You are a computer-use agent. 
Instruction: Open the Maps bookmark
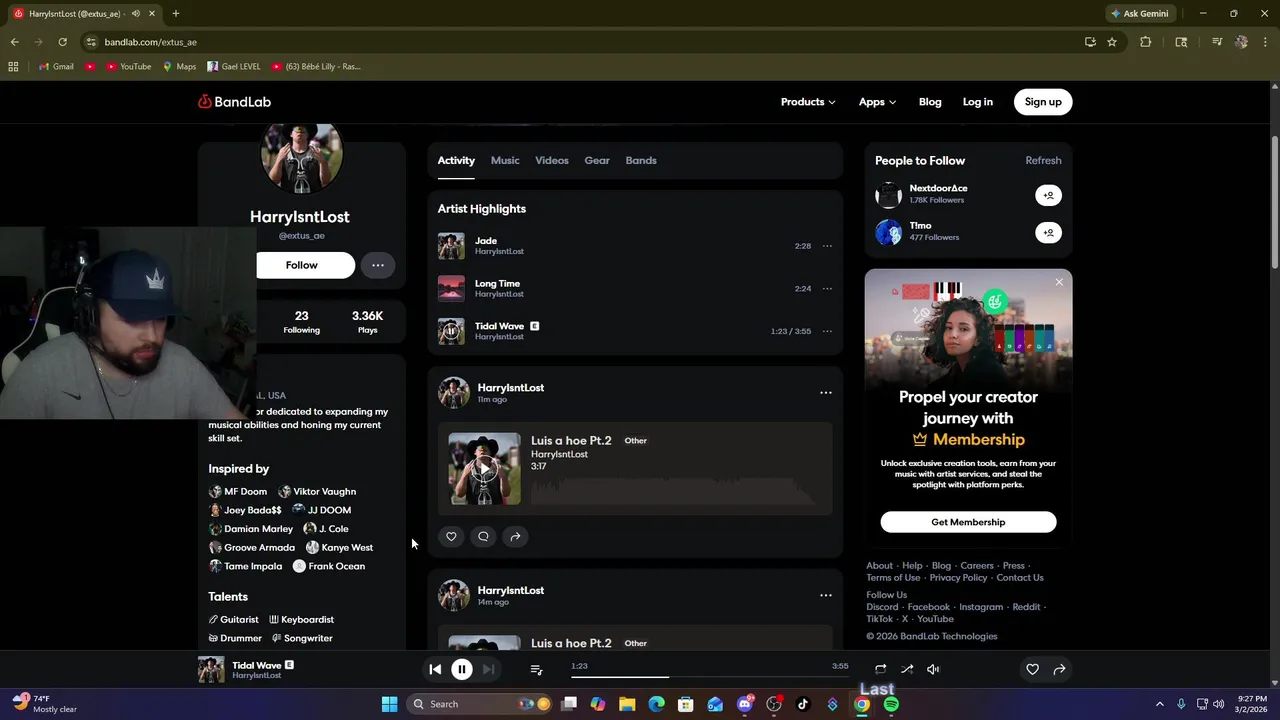tap(179, 67)
